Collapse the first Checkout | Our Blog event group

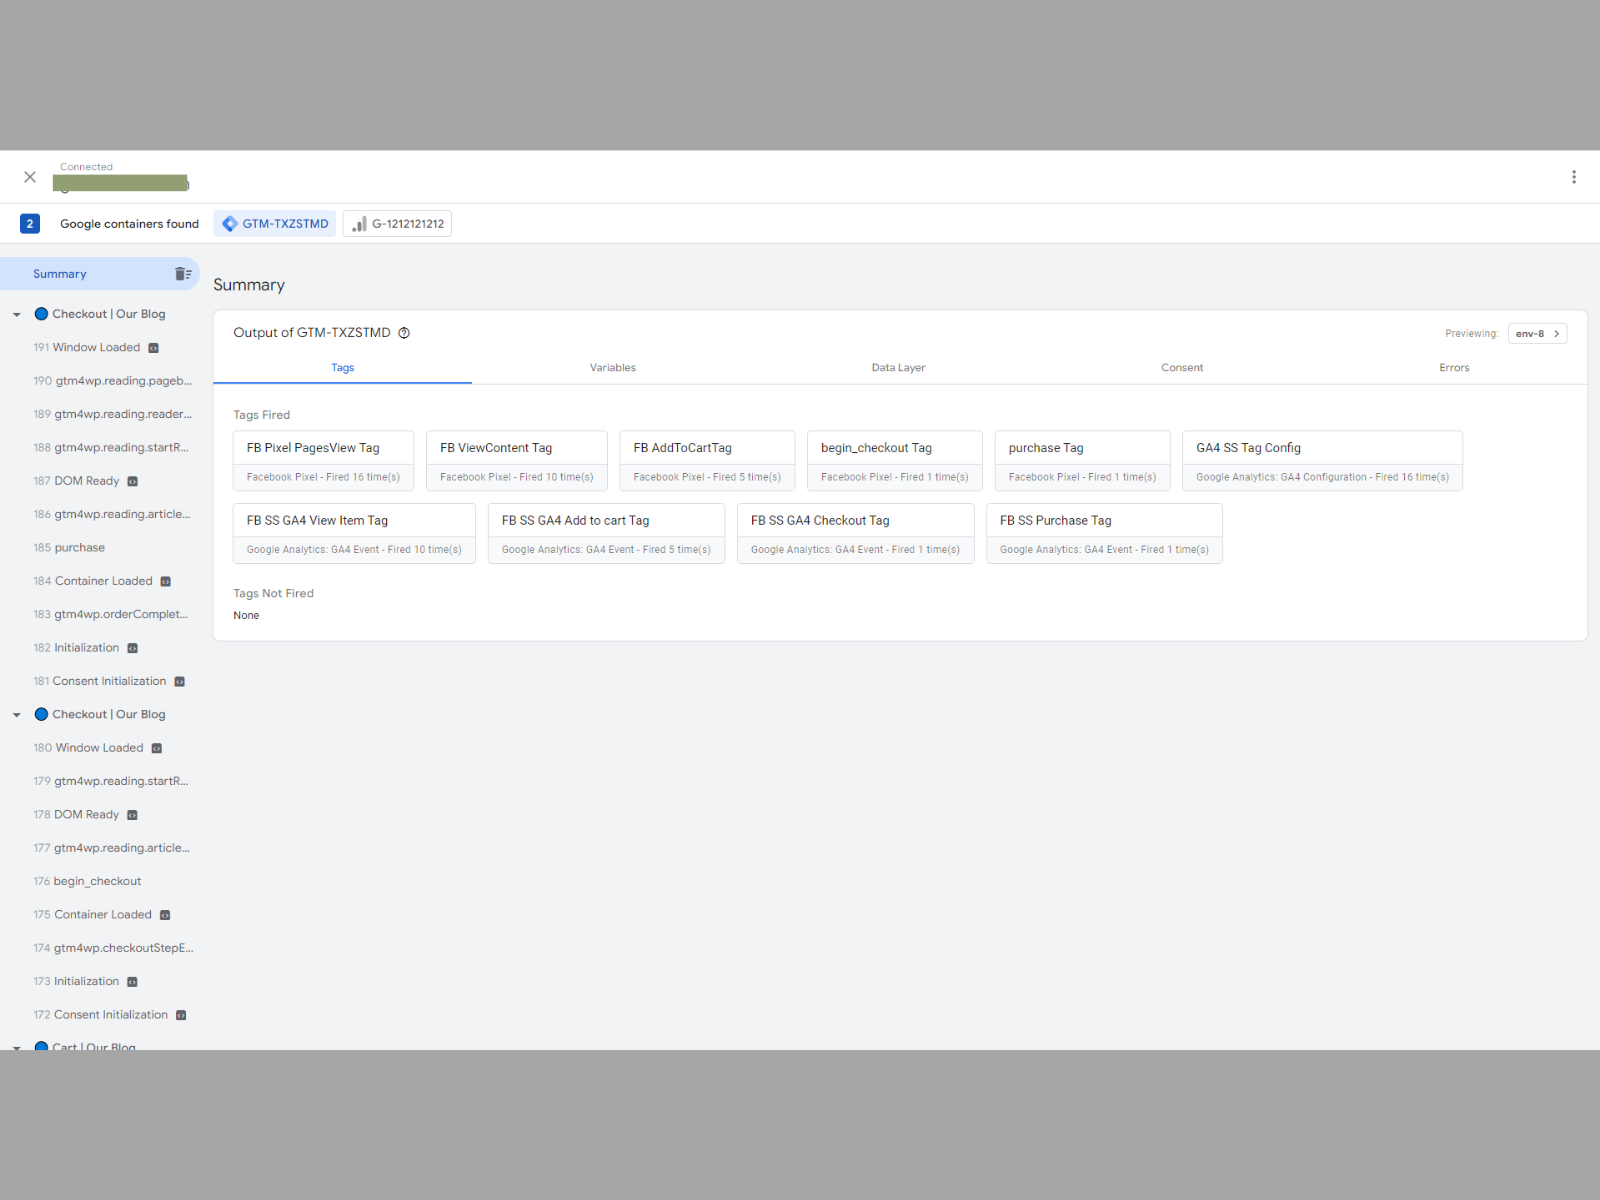click(16, 313)
